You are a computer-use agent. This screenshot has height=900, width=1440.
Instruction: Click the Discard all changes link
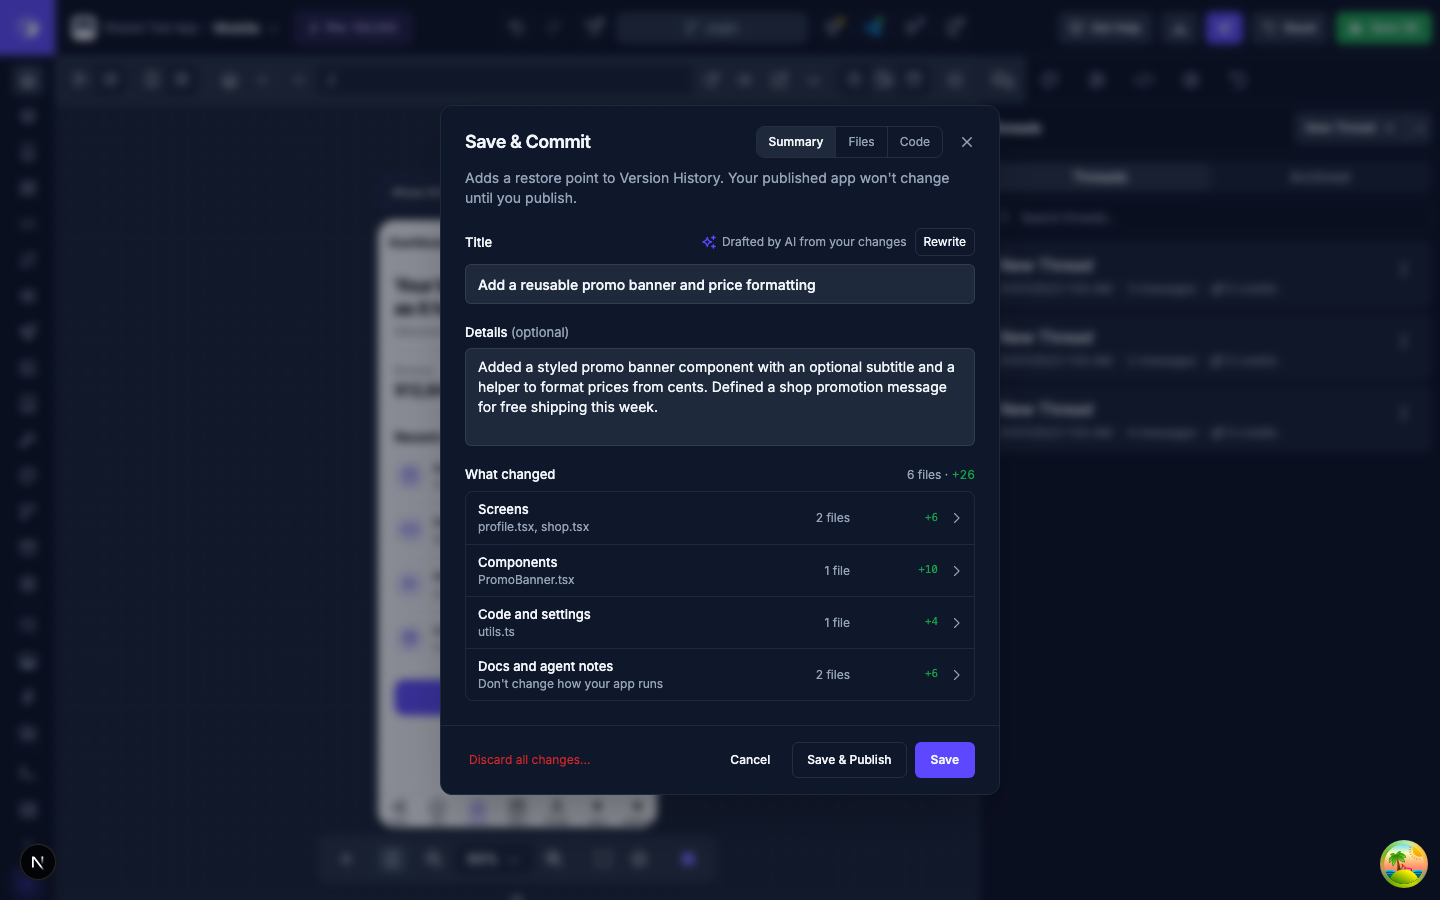530,760
